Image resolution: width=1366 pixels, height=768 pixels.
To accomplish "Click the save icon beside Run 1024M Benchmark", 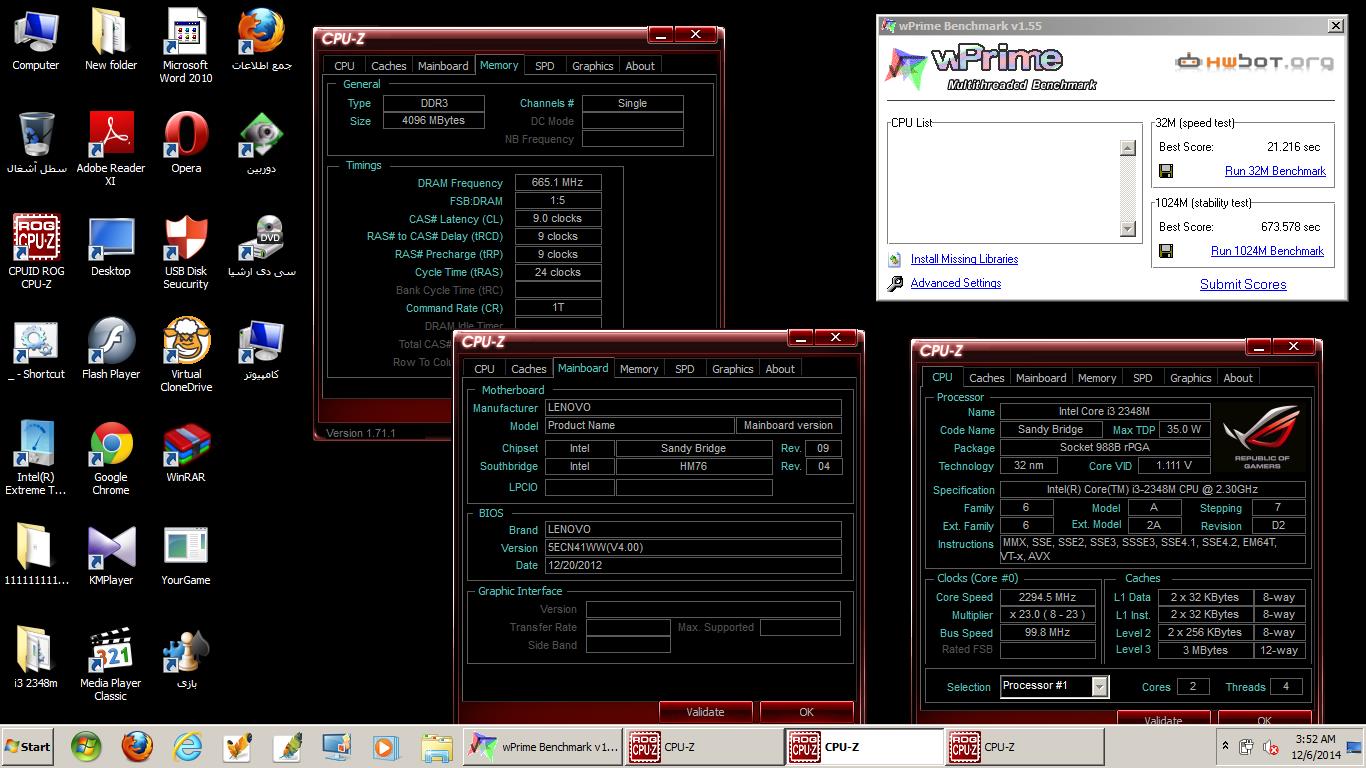I will point(1166,251).
